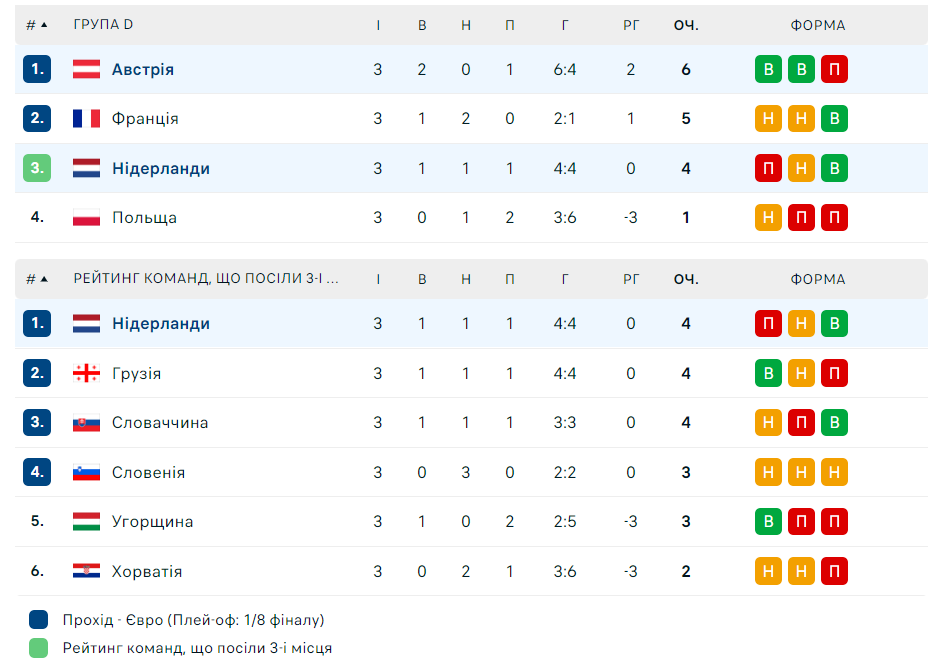Click the blue playoff legend swatch
The image size is (941, 665).
(39, 620)
